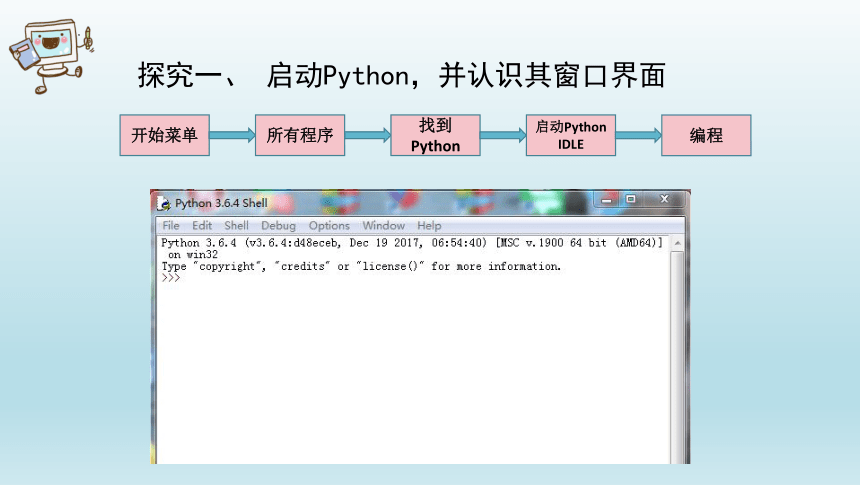The height and width of the screenshot is (485, 860).
Task: Click the 开始菜单 step box
Action: coord(165,135)
